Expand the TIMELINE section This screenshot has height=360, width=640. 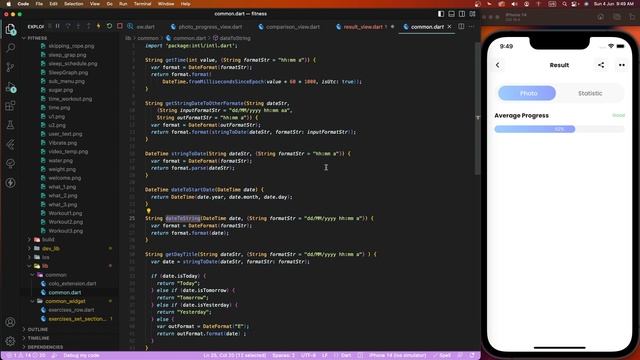[38, 338]
